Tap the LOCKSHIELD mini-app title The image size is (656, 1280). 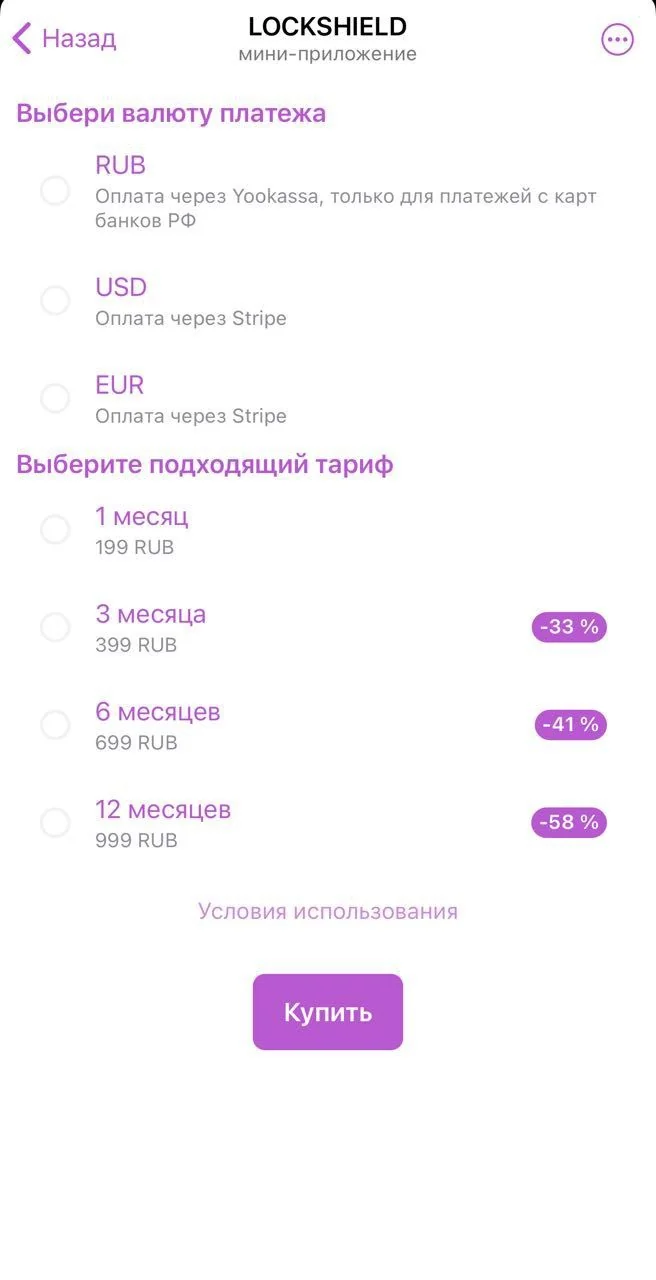tap(328, 27)
